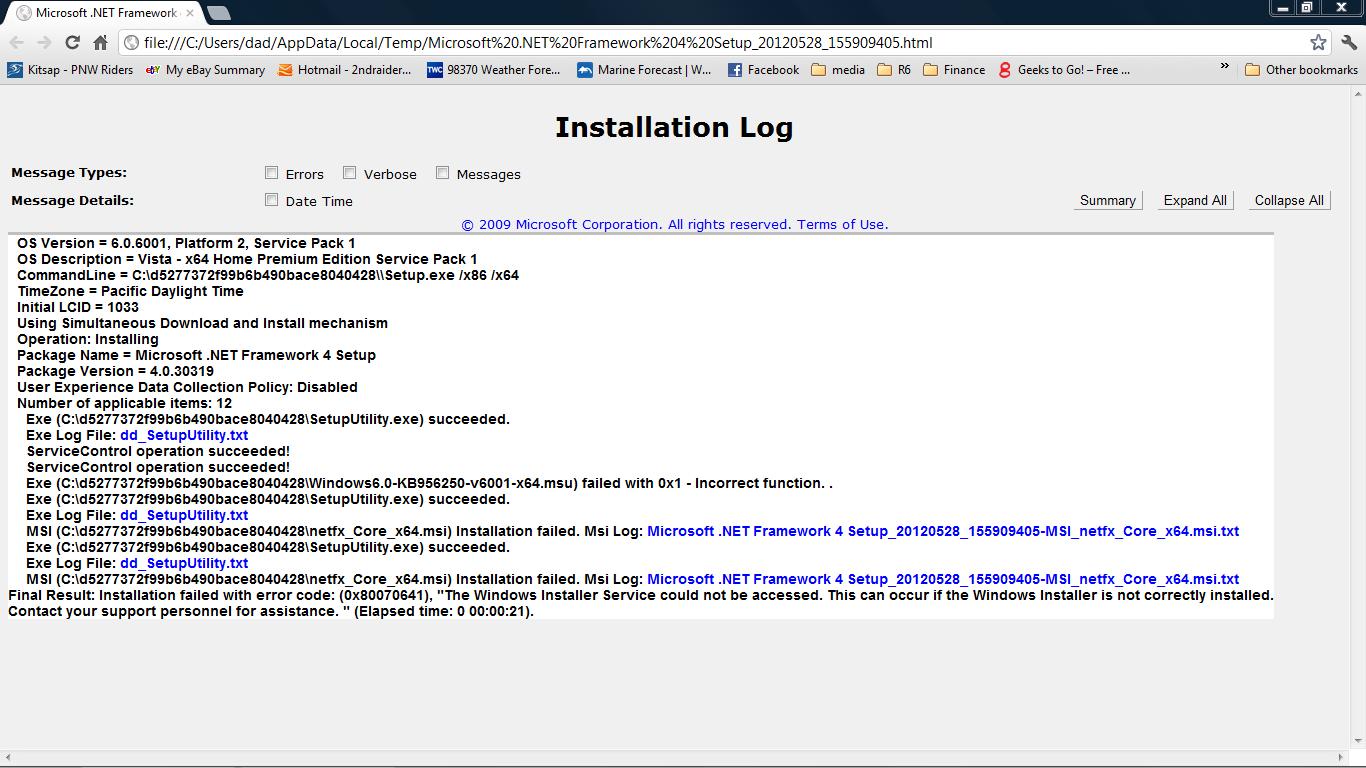This screenshot has width=1366, height=768.
Task: Click the browser forward arrow
Action: pyautogui.click(x=44, y=42)
